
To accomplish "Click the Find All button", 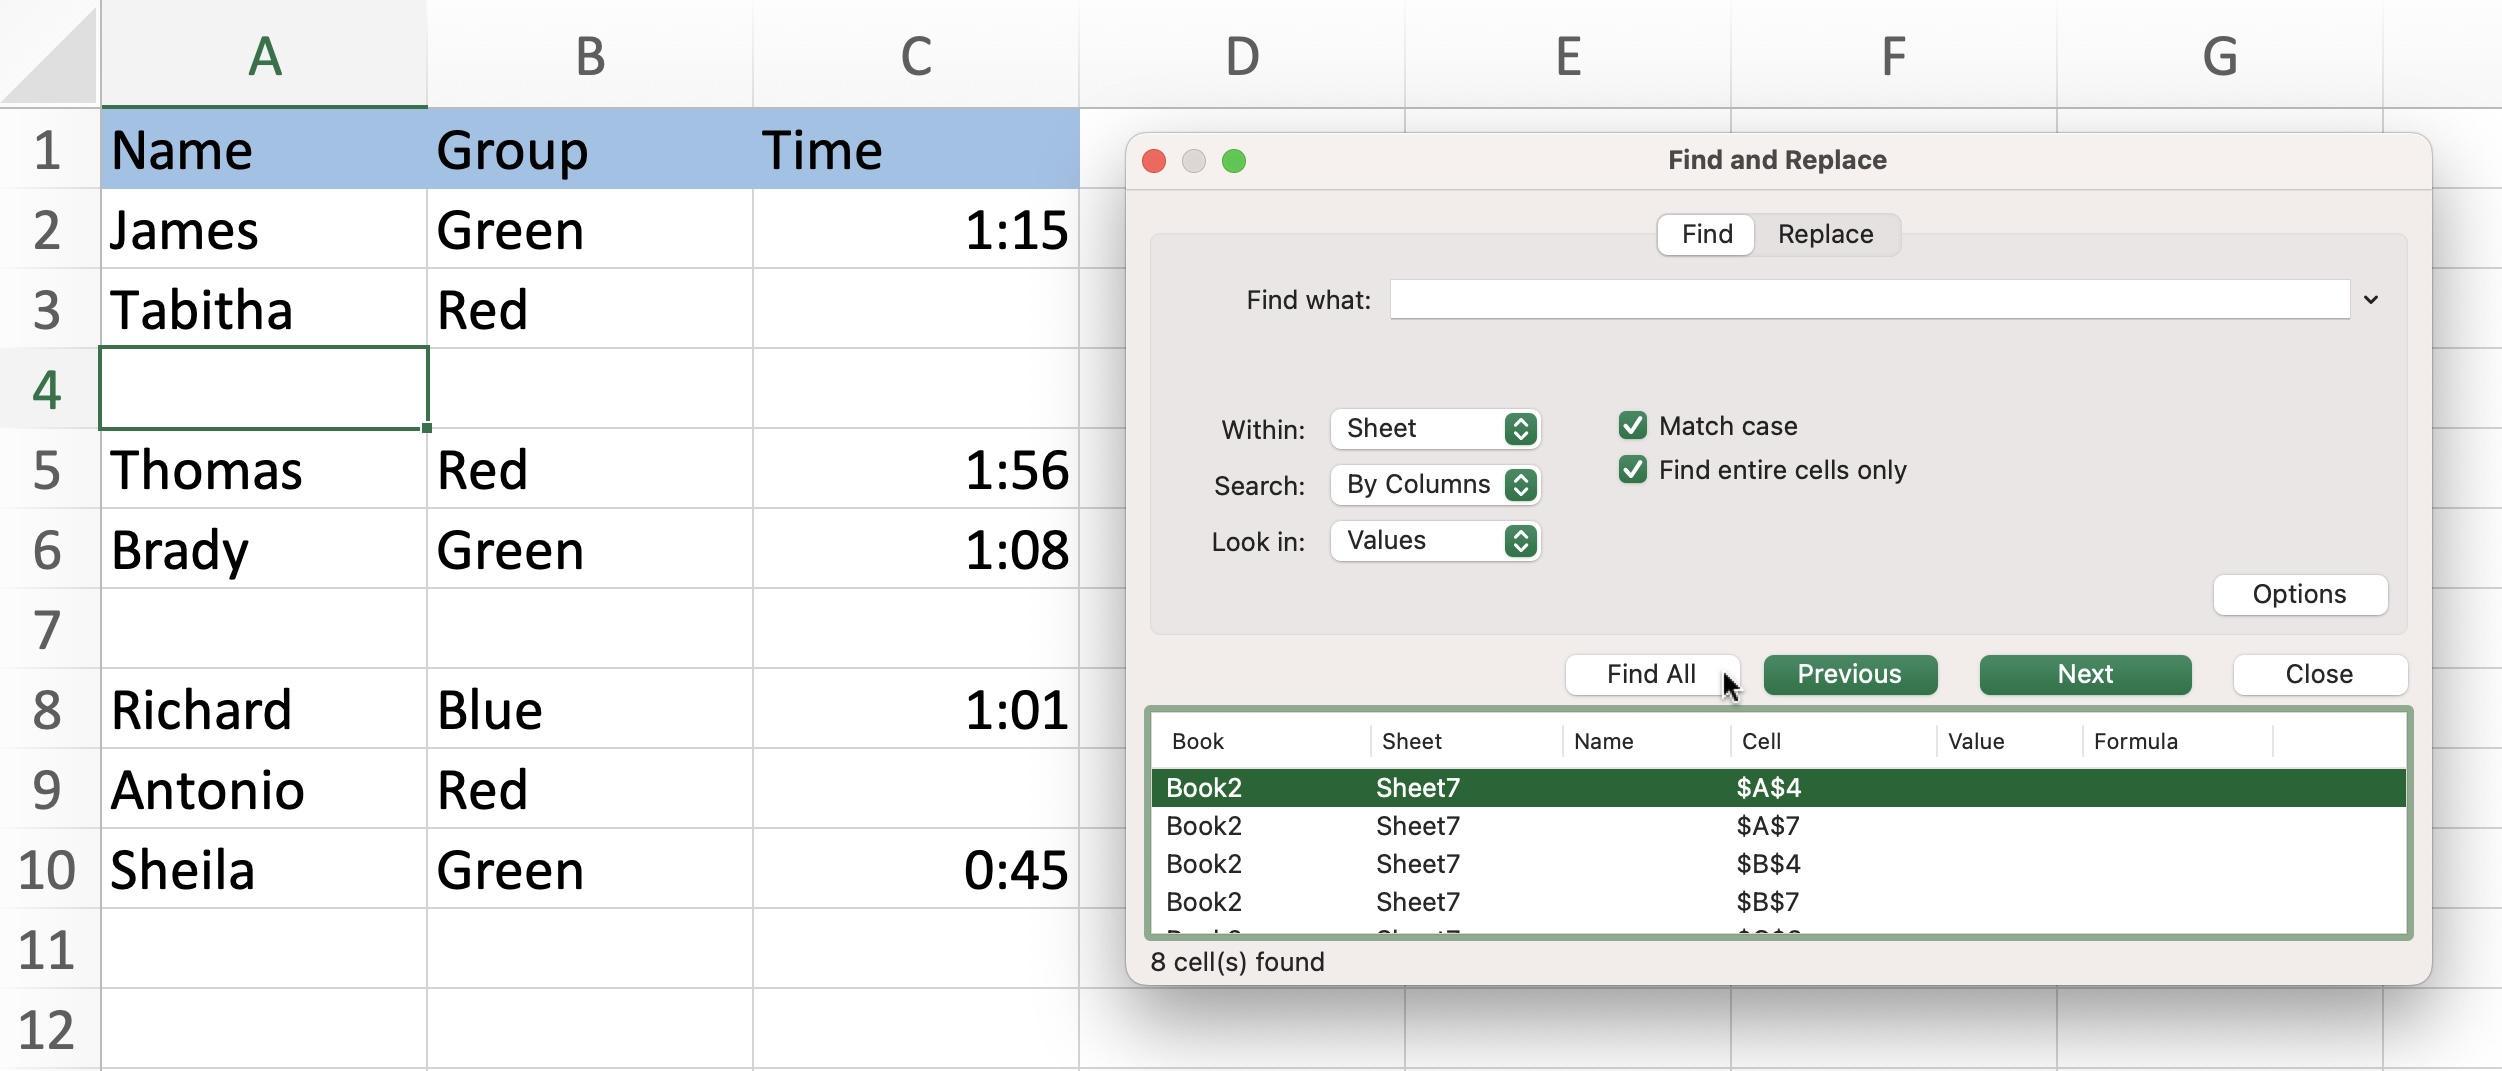I will [x=1650, y=675].
